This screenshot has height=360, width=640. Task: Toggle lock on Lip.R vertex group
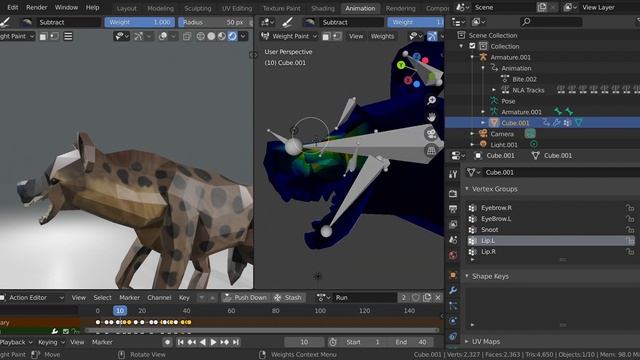click(x=630, y=252)
